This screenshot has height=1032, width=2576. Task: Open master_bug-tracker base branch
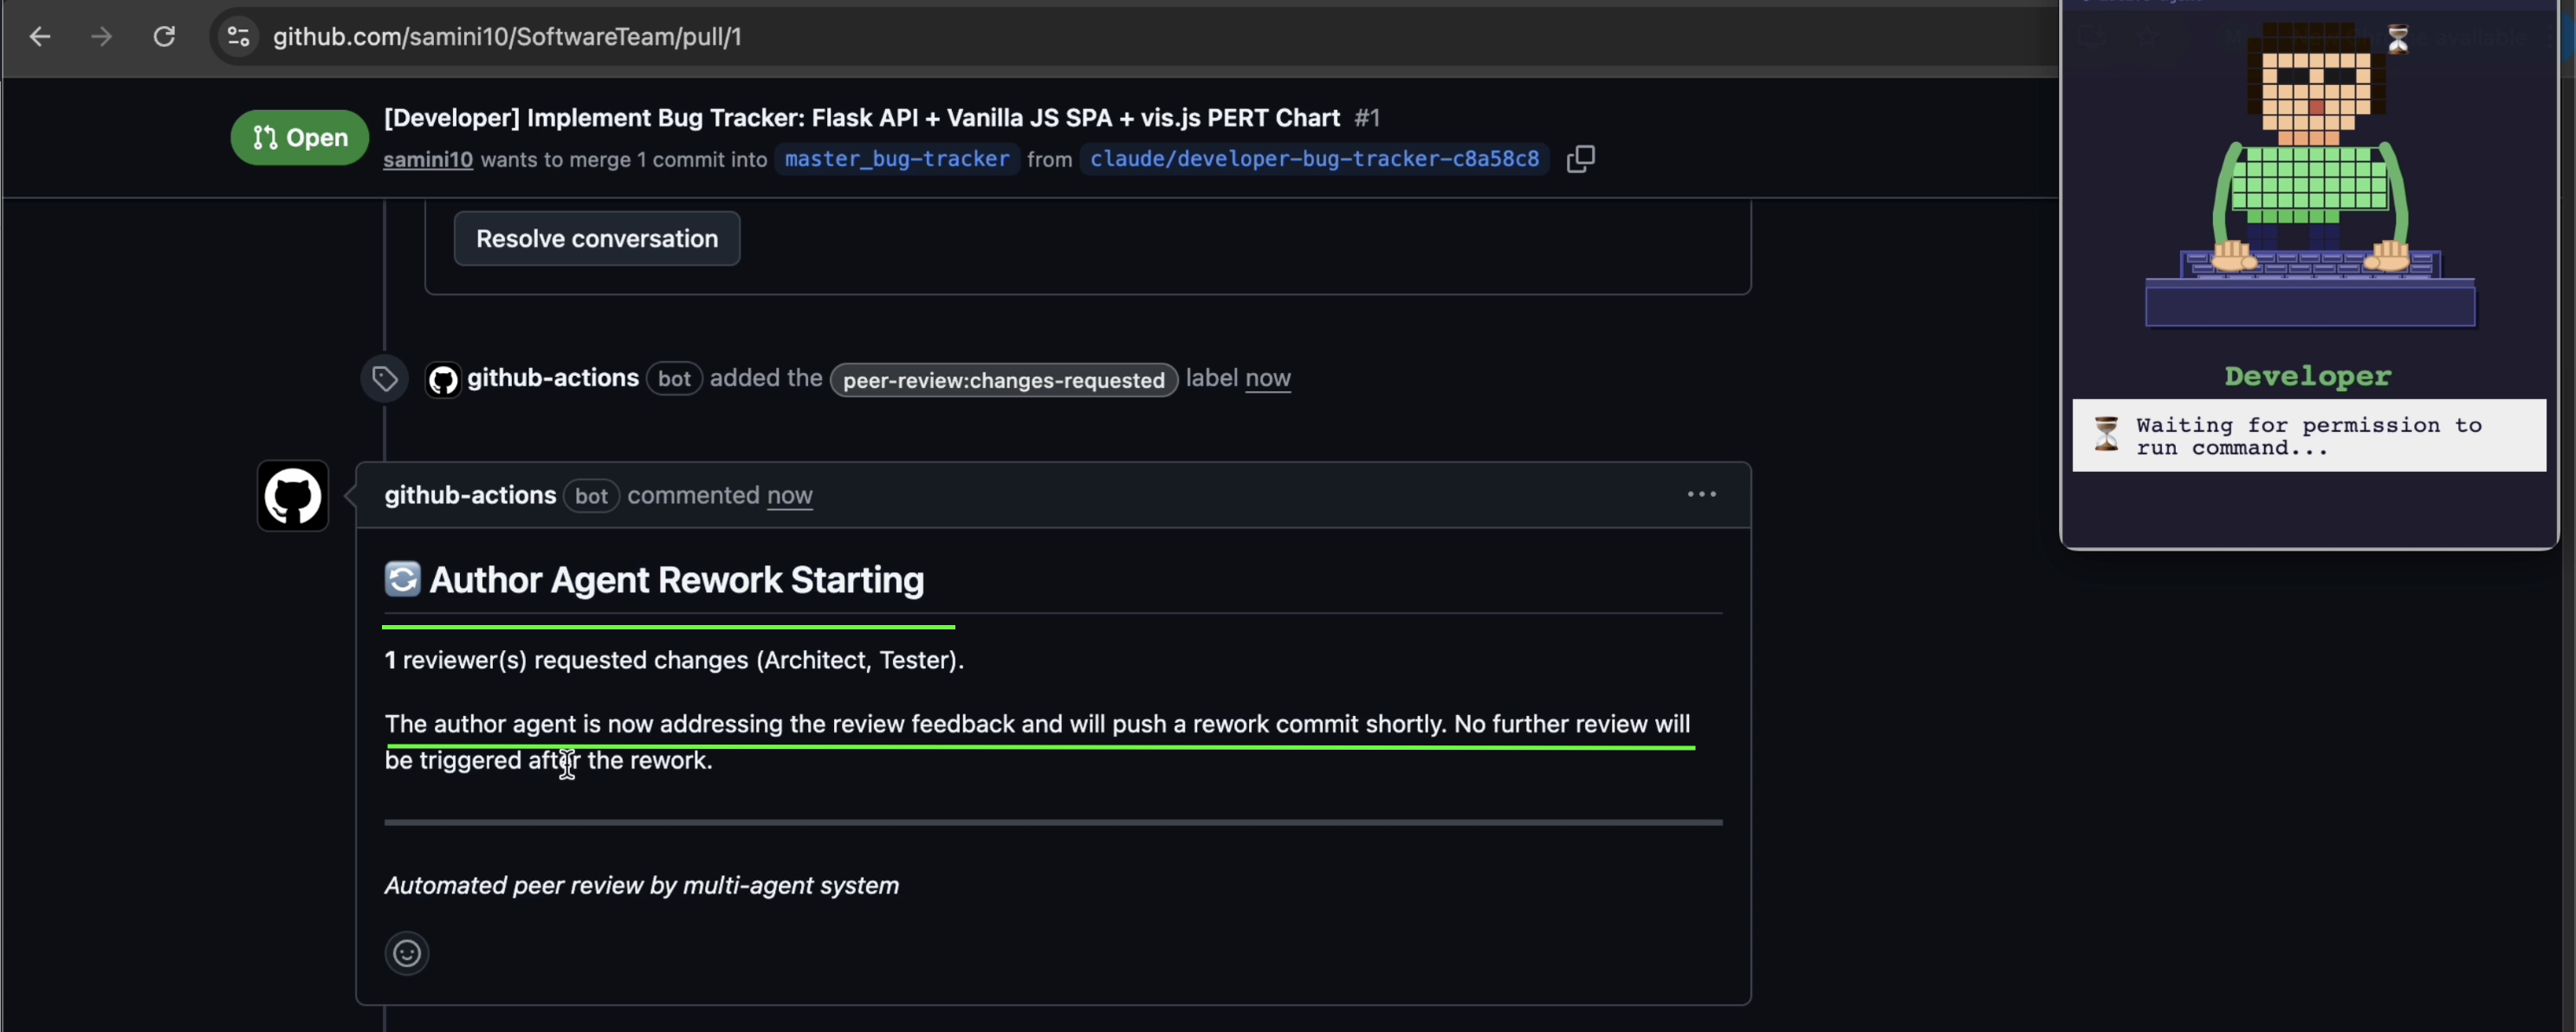tap(897, 159)
